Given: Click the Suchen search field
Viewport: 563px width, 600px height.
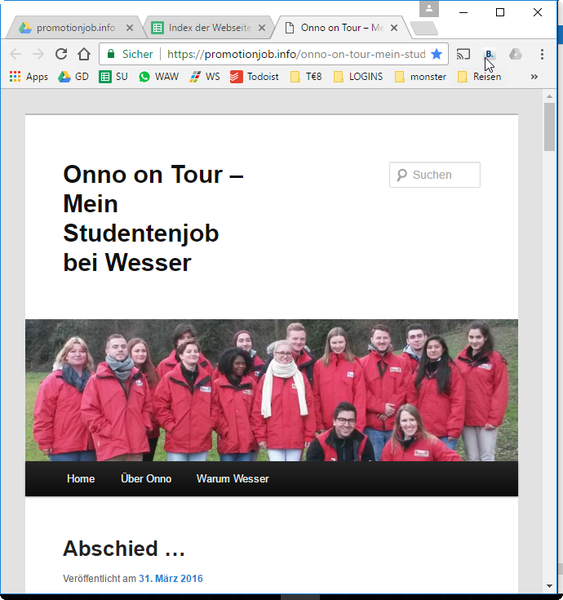Looking at the screenshot, I should coord(435,175).
